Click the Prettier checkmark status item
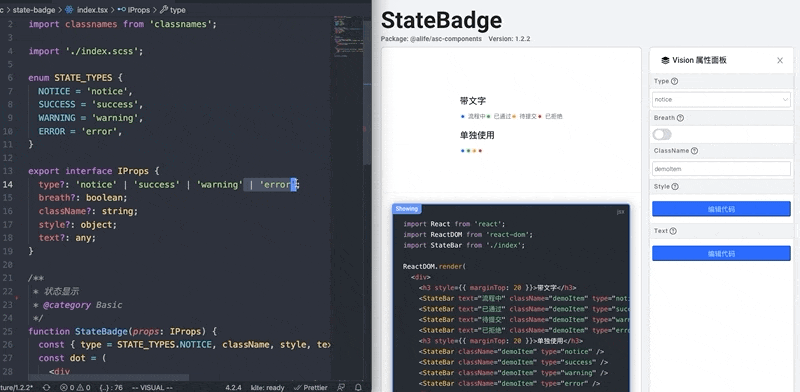The width and height of the screenshot is (800, 392). (x=310, y=387)
